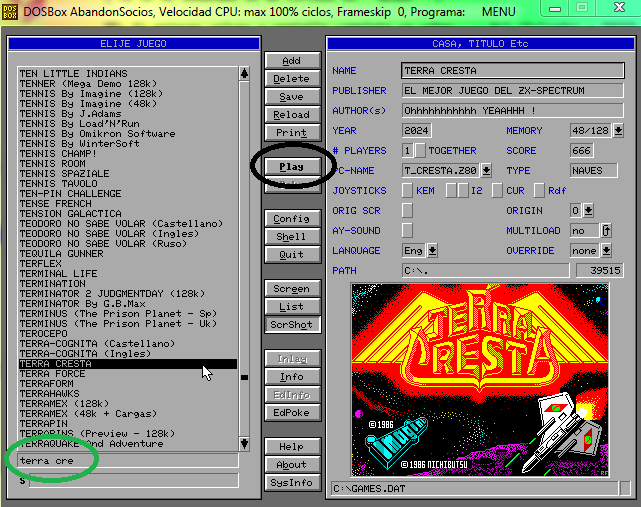Click the game list scroll up arrow
641x507 pixels.
pos(244,74)
